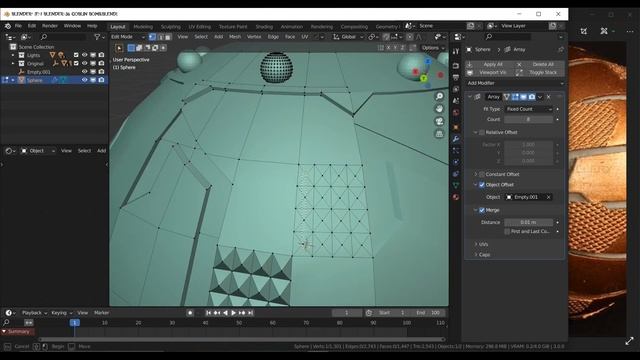Click the zoom magnifier viewport gizmo
Image resolution: width=640 pixels, height=360 pixels.
point(439,96)
